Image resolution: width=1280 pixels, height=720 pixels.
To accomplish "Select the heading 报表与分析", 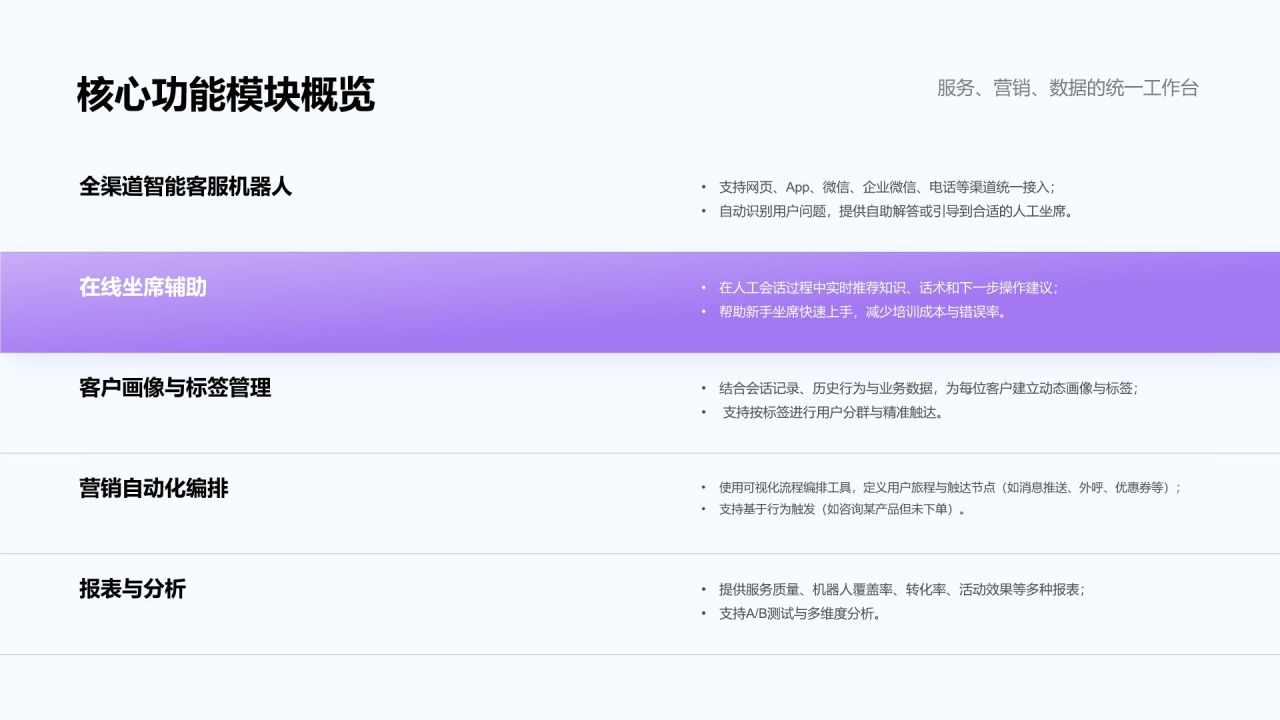I will coord(133,589).
